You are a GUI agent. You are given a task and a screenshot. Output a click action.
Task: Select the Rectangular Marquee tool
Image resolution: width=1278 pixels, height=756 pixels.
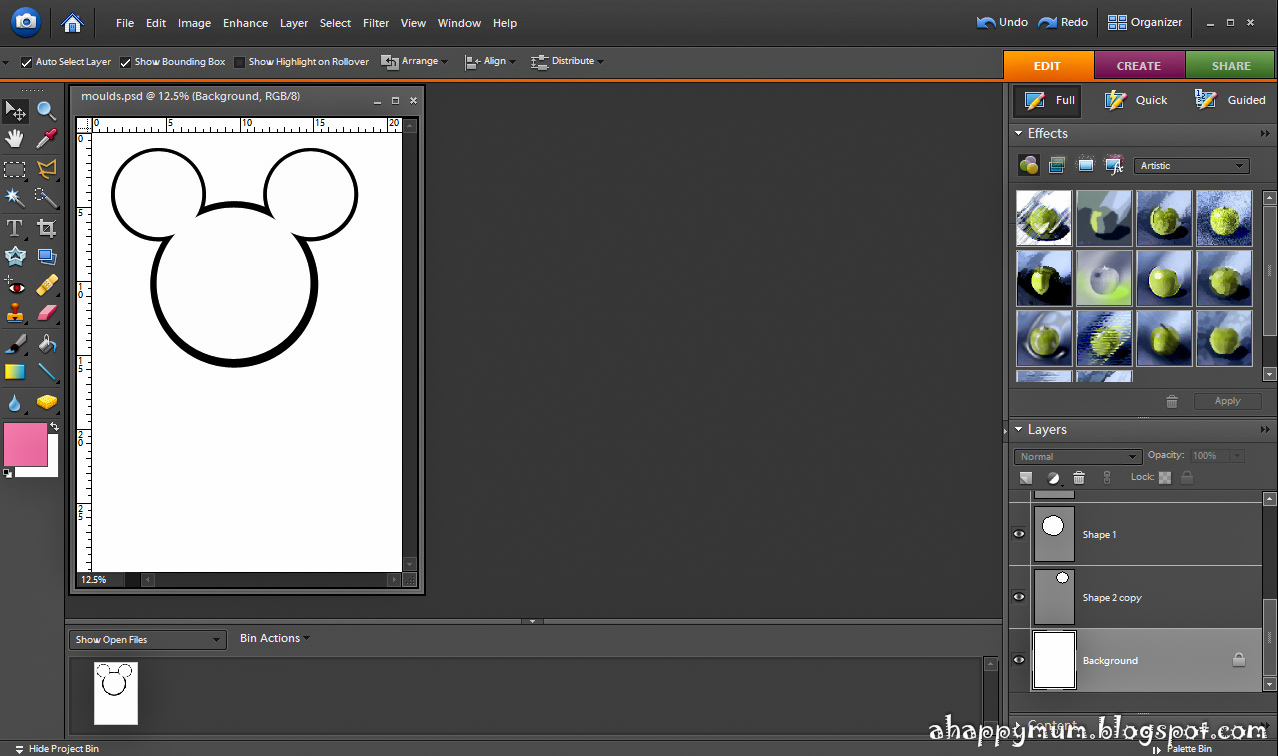[15, 169]
